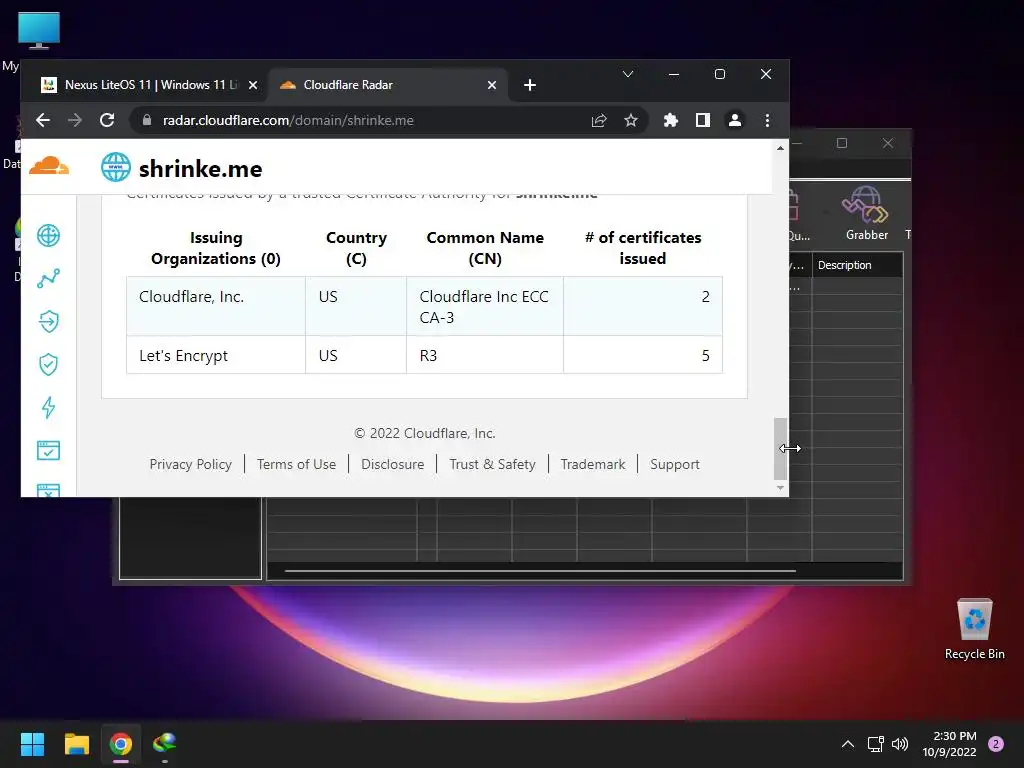This screenshot has width=1024, height=768.
Task: Click the scrollbar up arrow
Action: (x=780, y=148)
